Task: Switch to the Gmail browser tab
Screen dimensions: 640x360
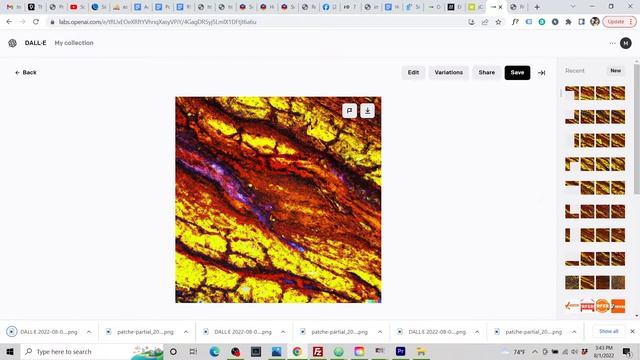Action: click(x=14, y=7)
